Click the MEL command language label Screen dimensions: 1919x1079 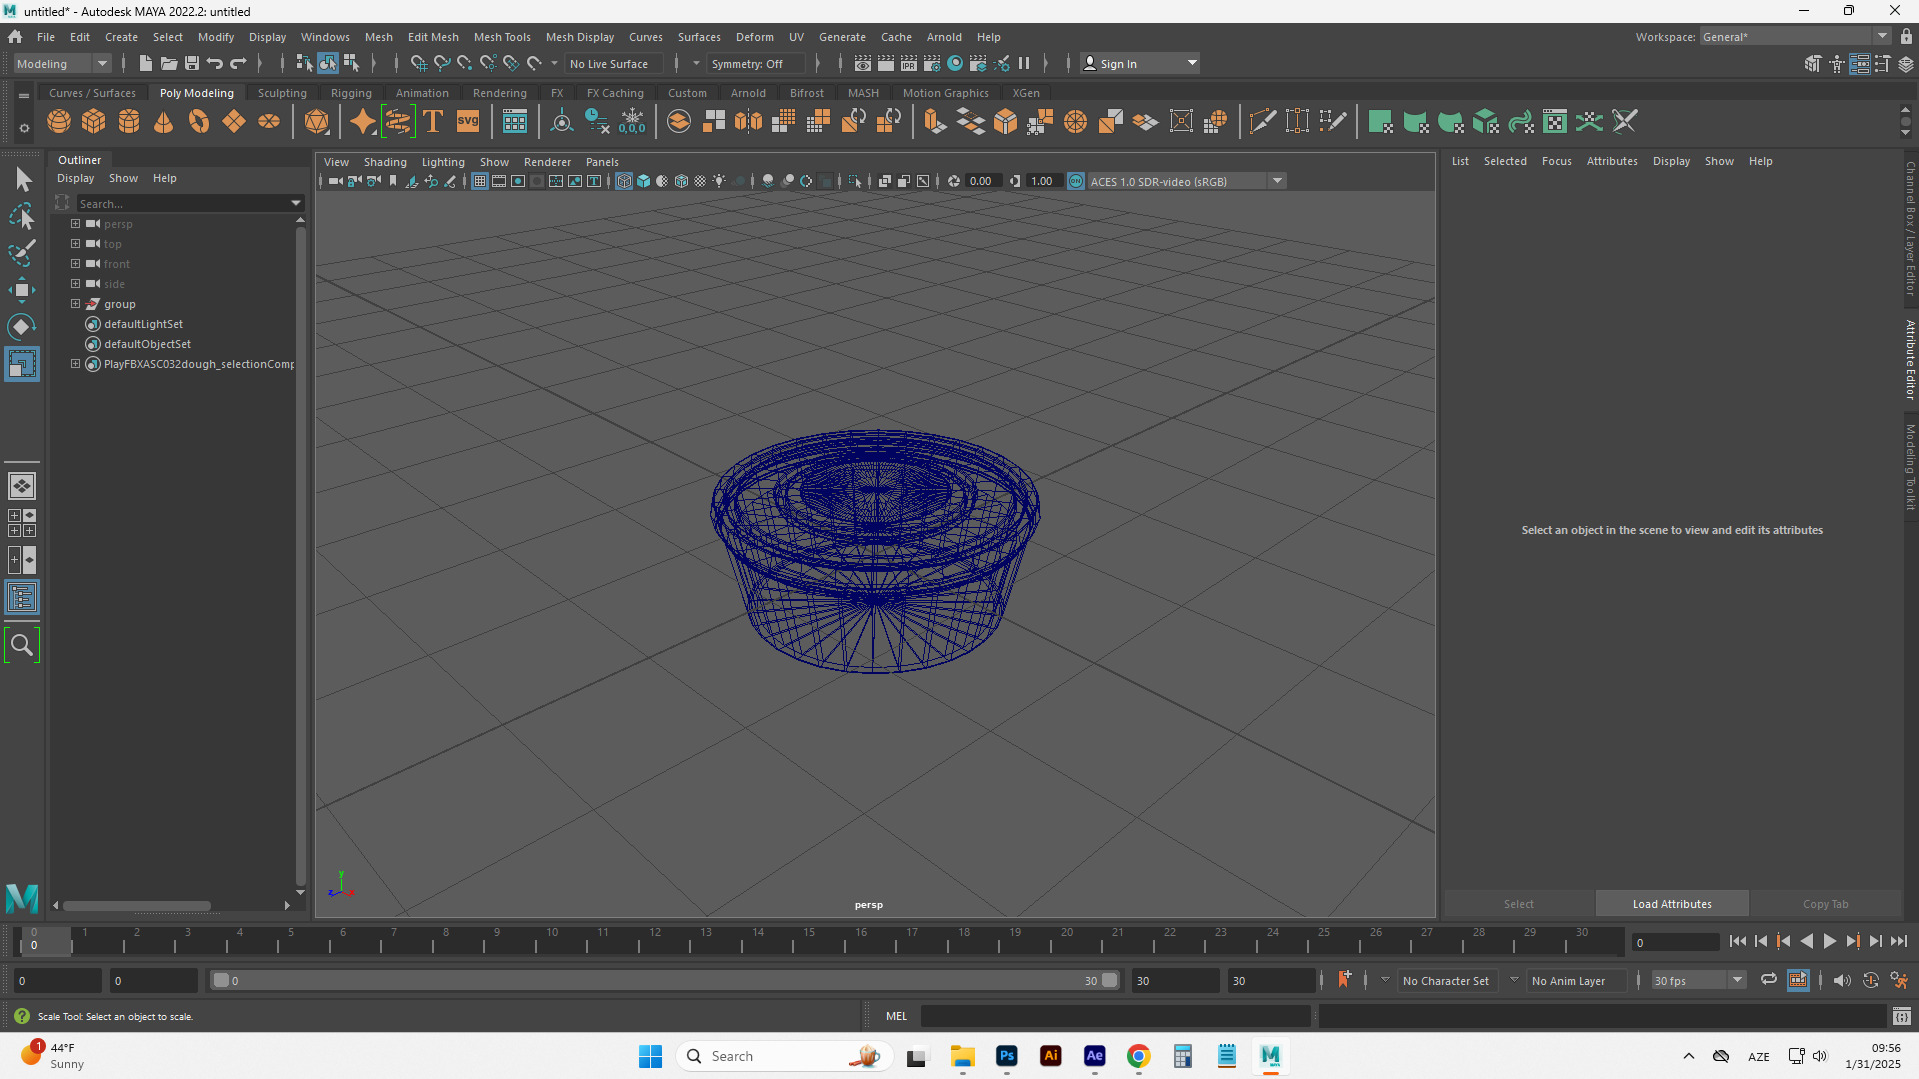pos(896,1016)
